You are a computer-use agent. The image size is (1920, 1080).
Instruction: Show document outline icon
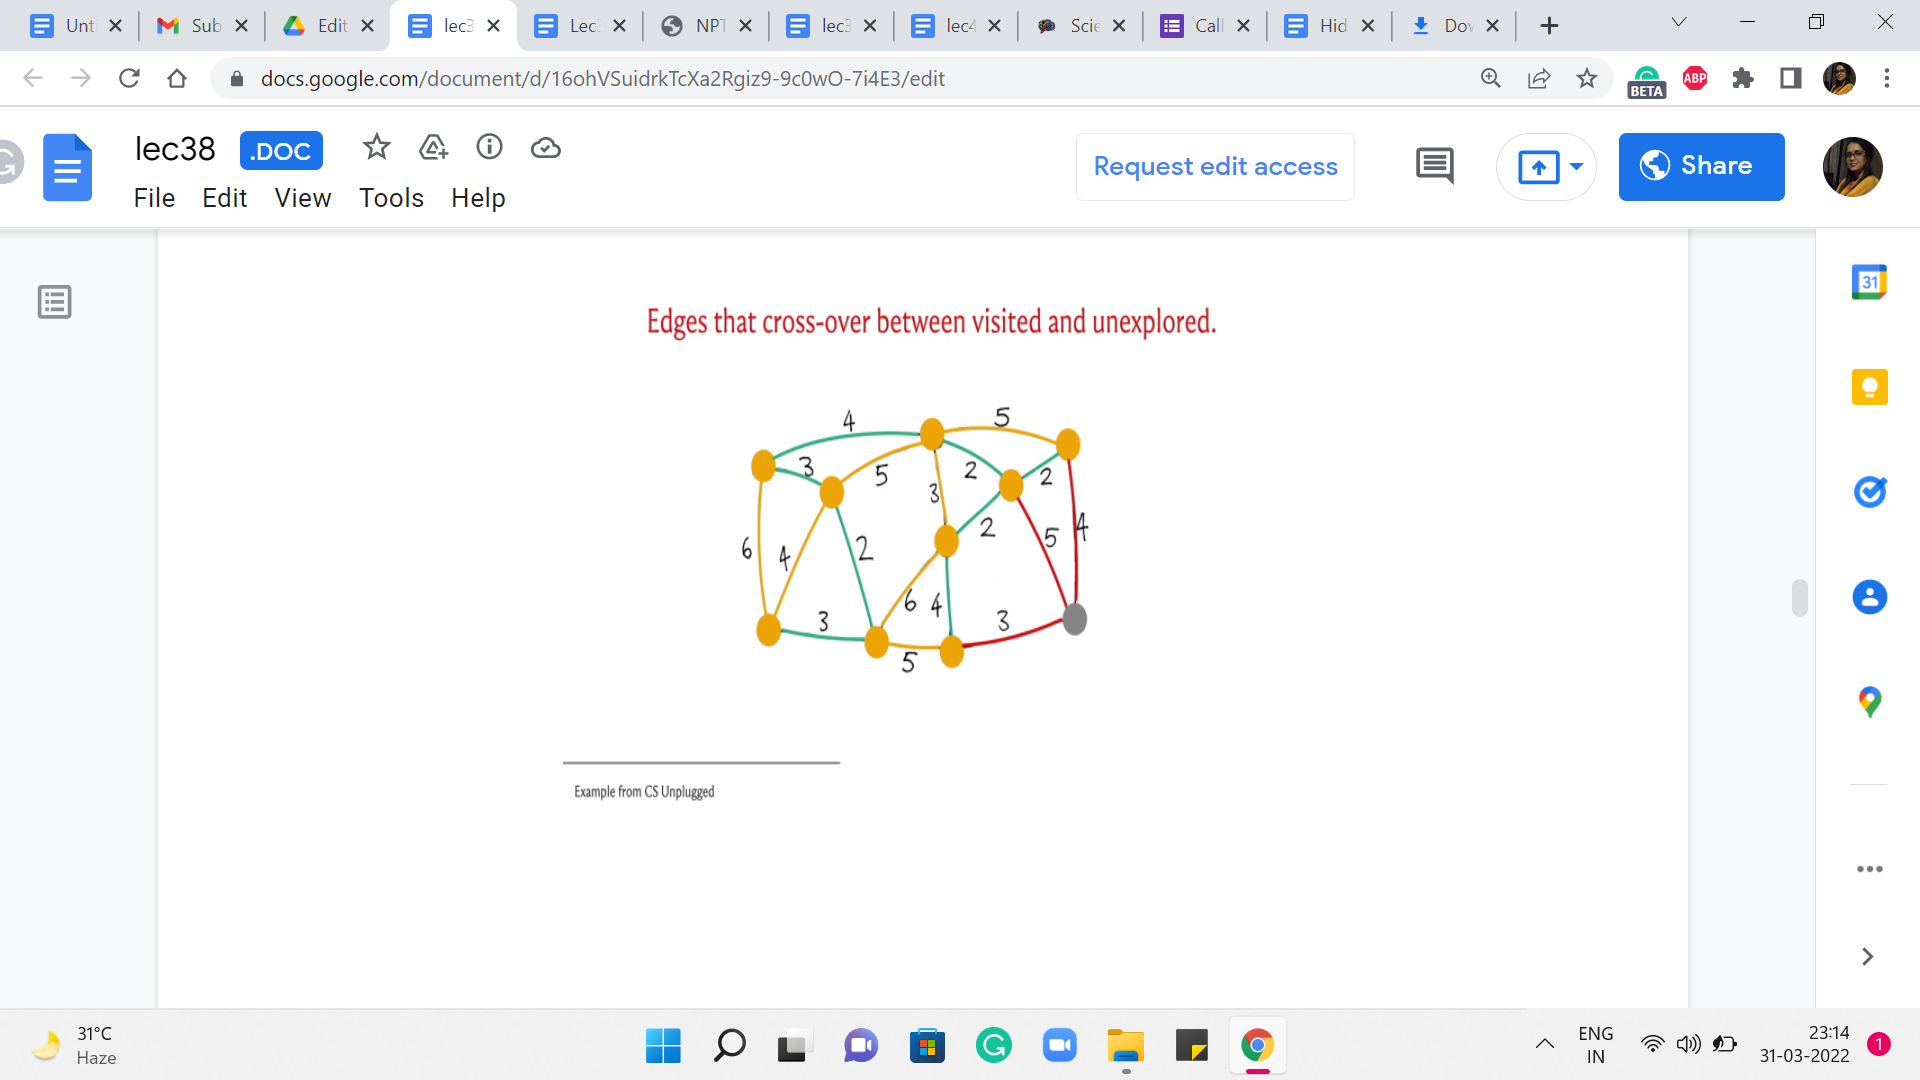(x=54, y=302)
